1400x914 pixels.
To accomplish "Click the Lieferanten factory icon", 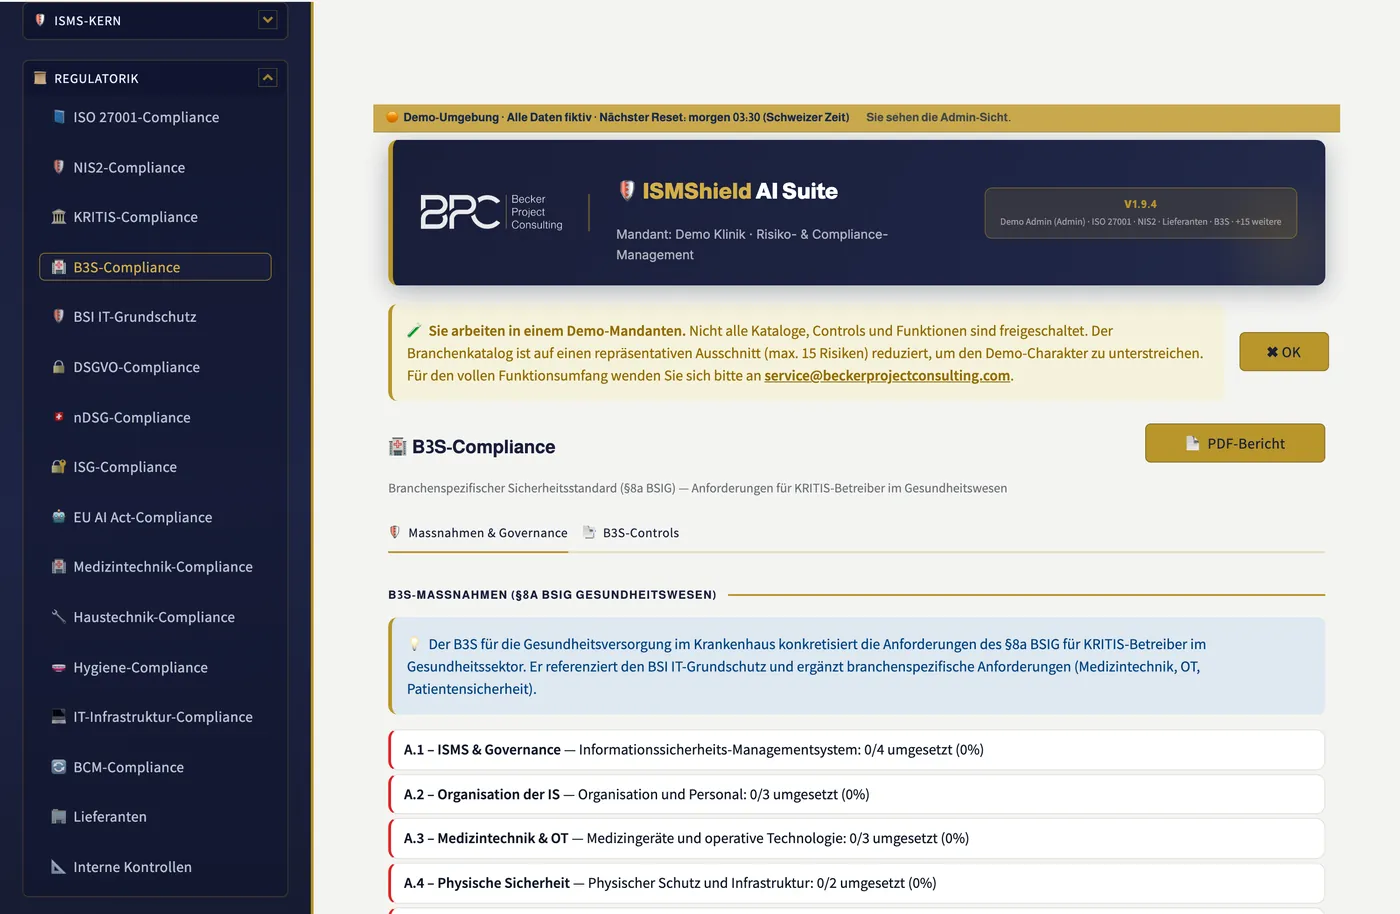I will click(x=59, y=817).
